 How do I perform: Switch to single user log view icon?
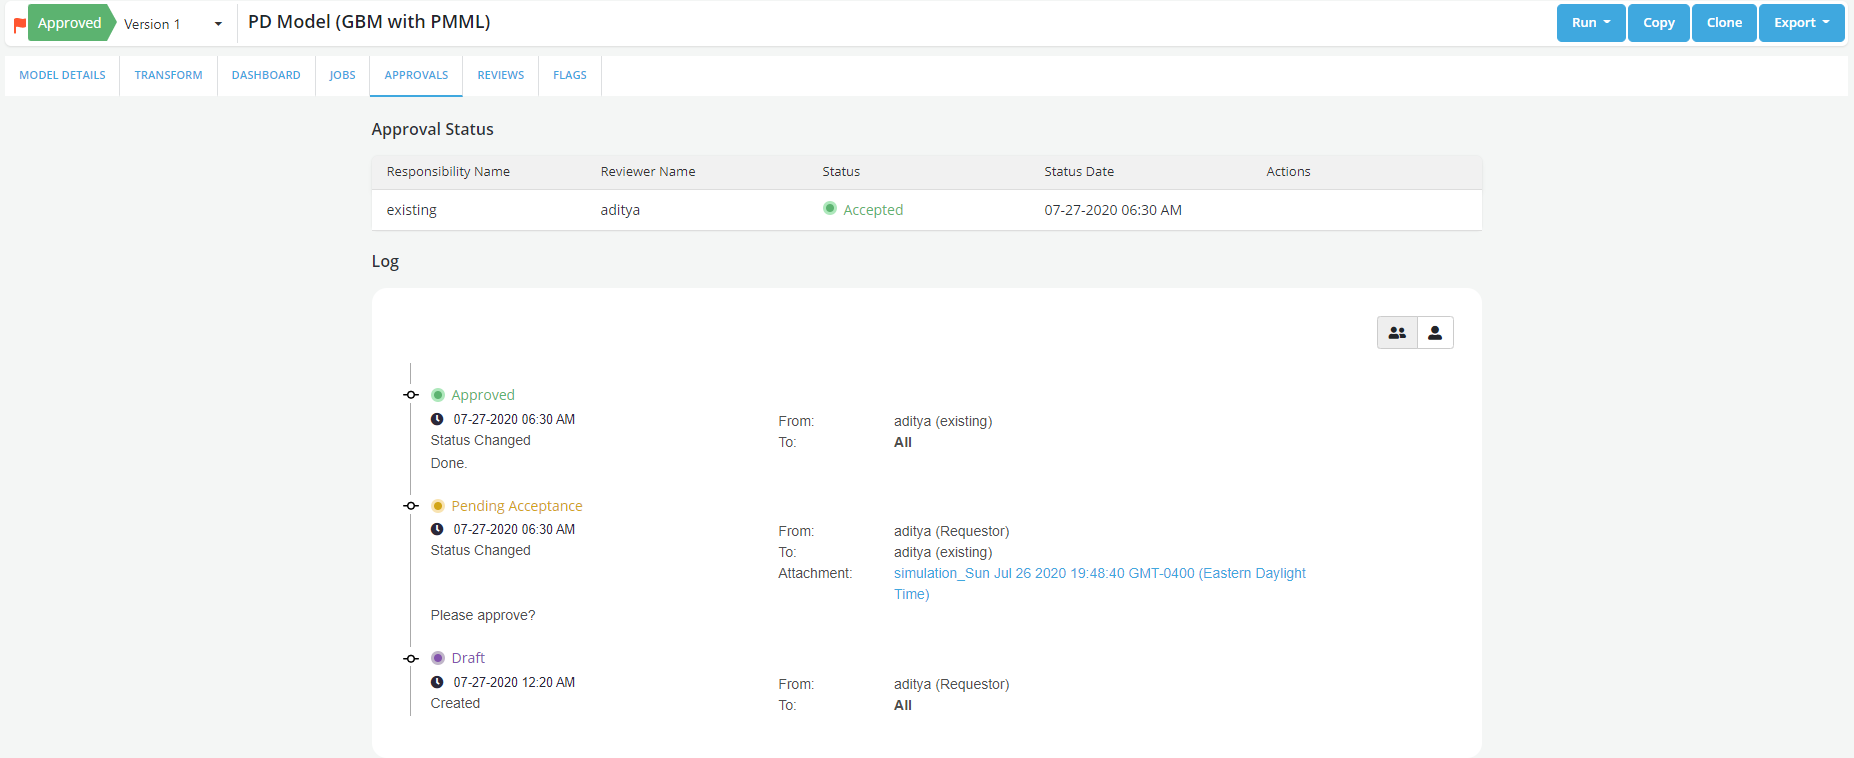(1435, 333)
